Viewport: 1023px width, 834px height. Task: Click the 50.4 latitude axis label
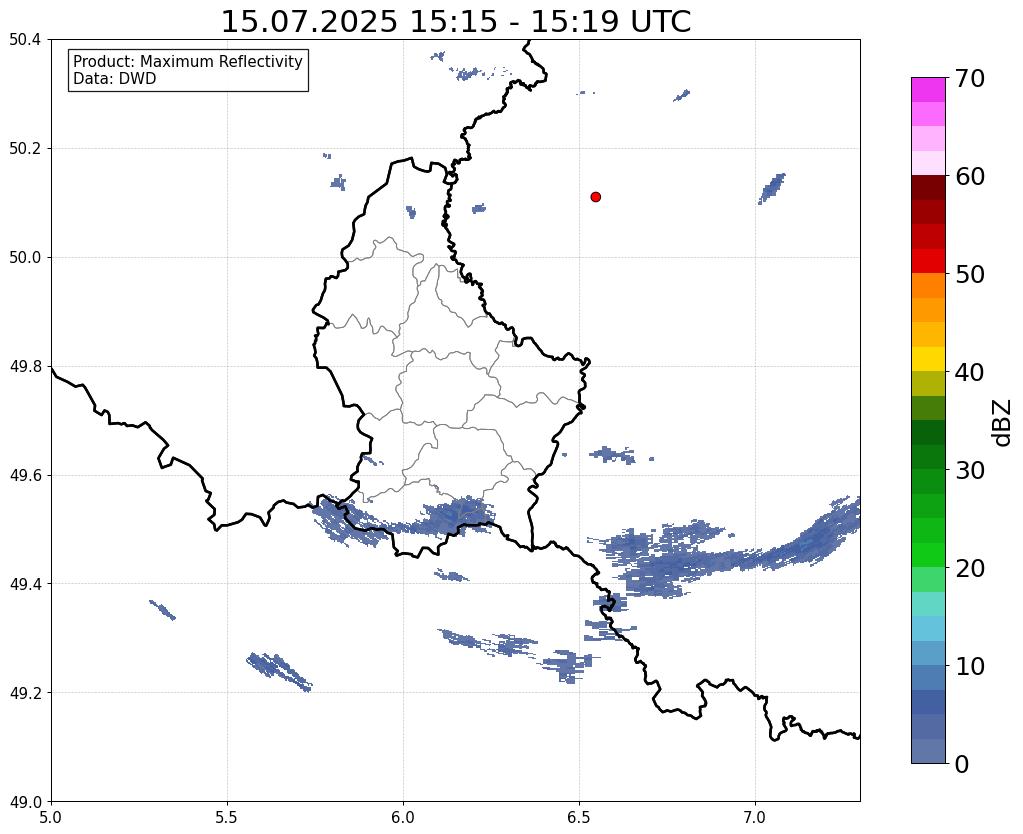click(25, 40)
